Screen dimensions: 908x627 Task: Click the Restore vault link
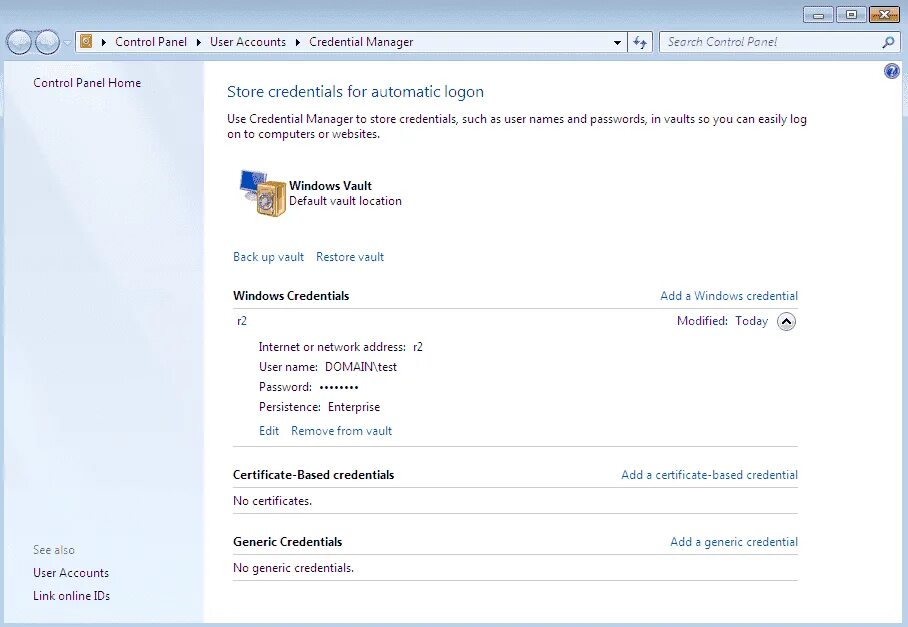[350, 257]
